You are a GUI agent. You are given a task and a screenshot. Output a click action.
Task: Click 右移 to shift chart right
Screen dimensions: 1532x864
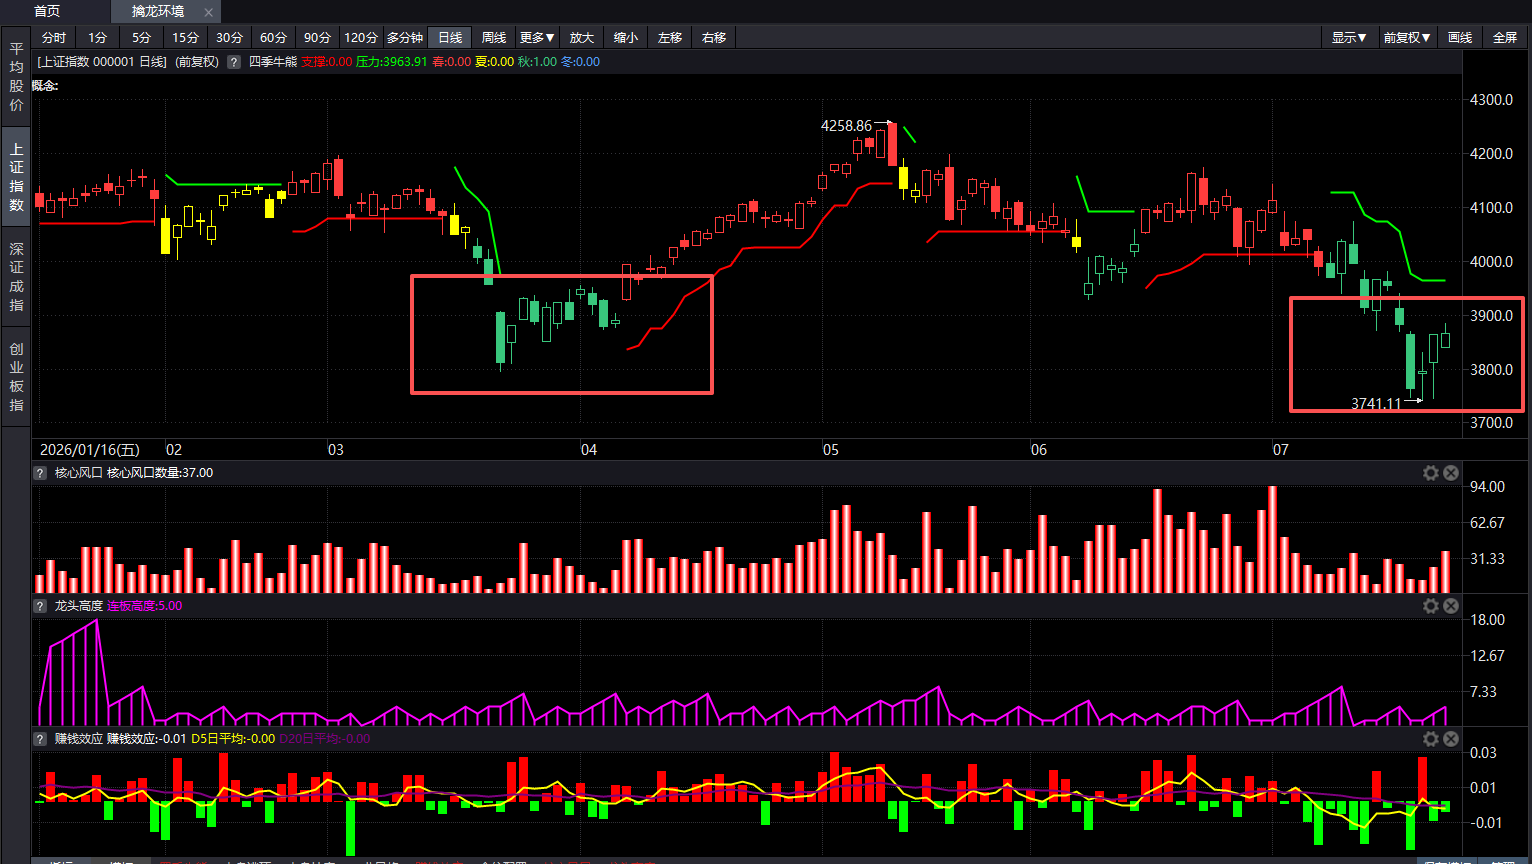coord(714,37)
